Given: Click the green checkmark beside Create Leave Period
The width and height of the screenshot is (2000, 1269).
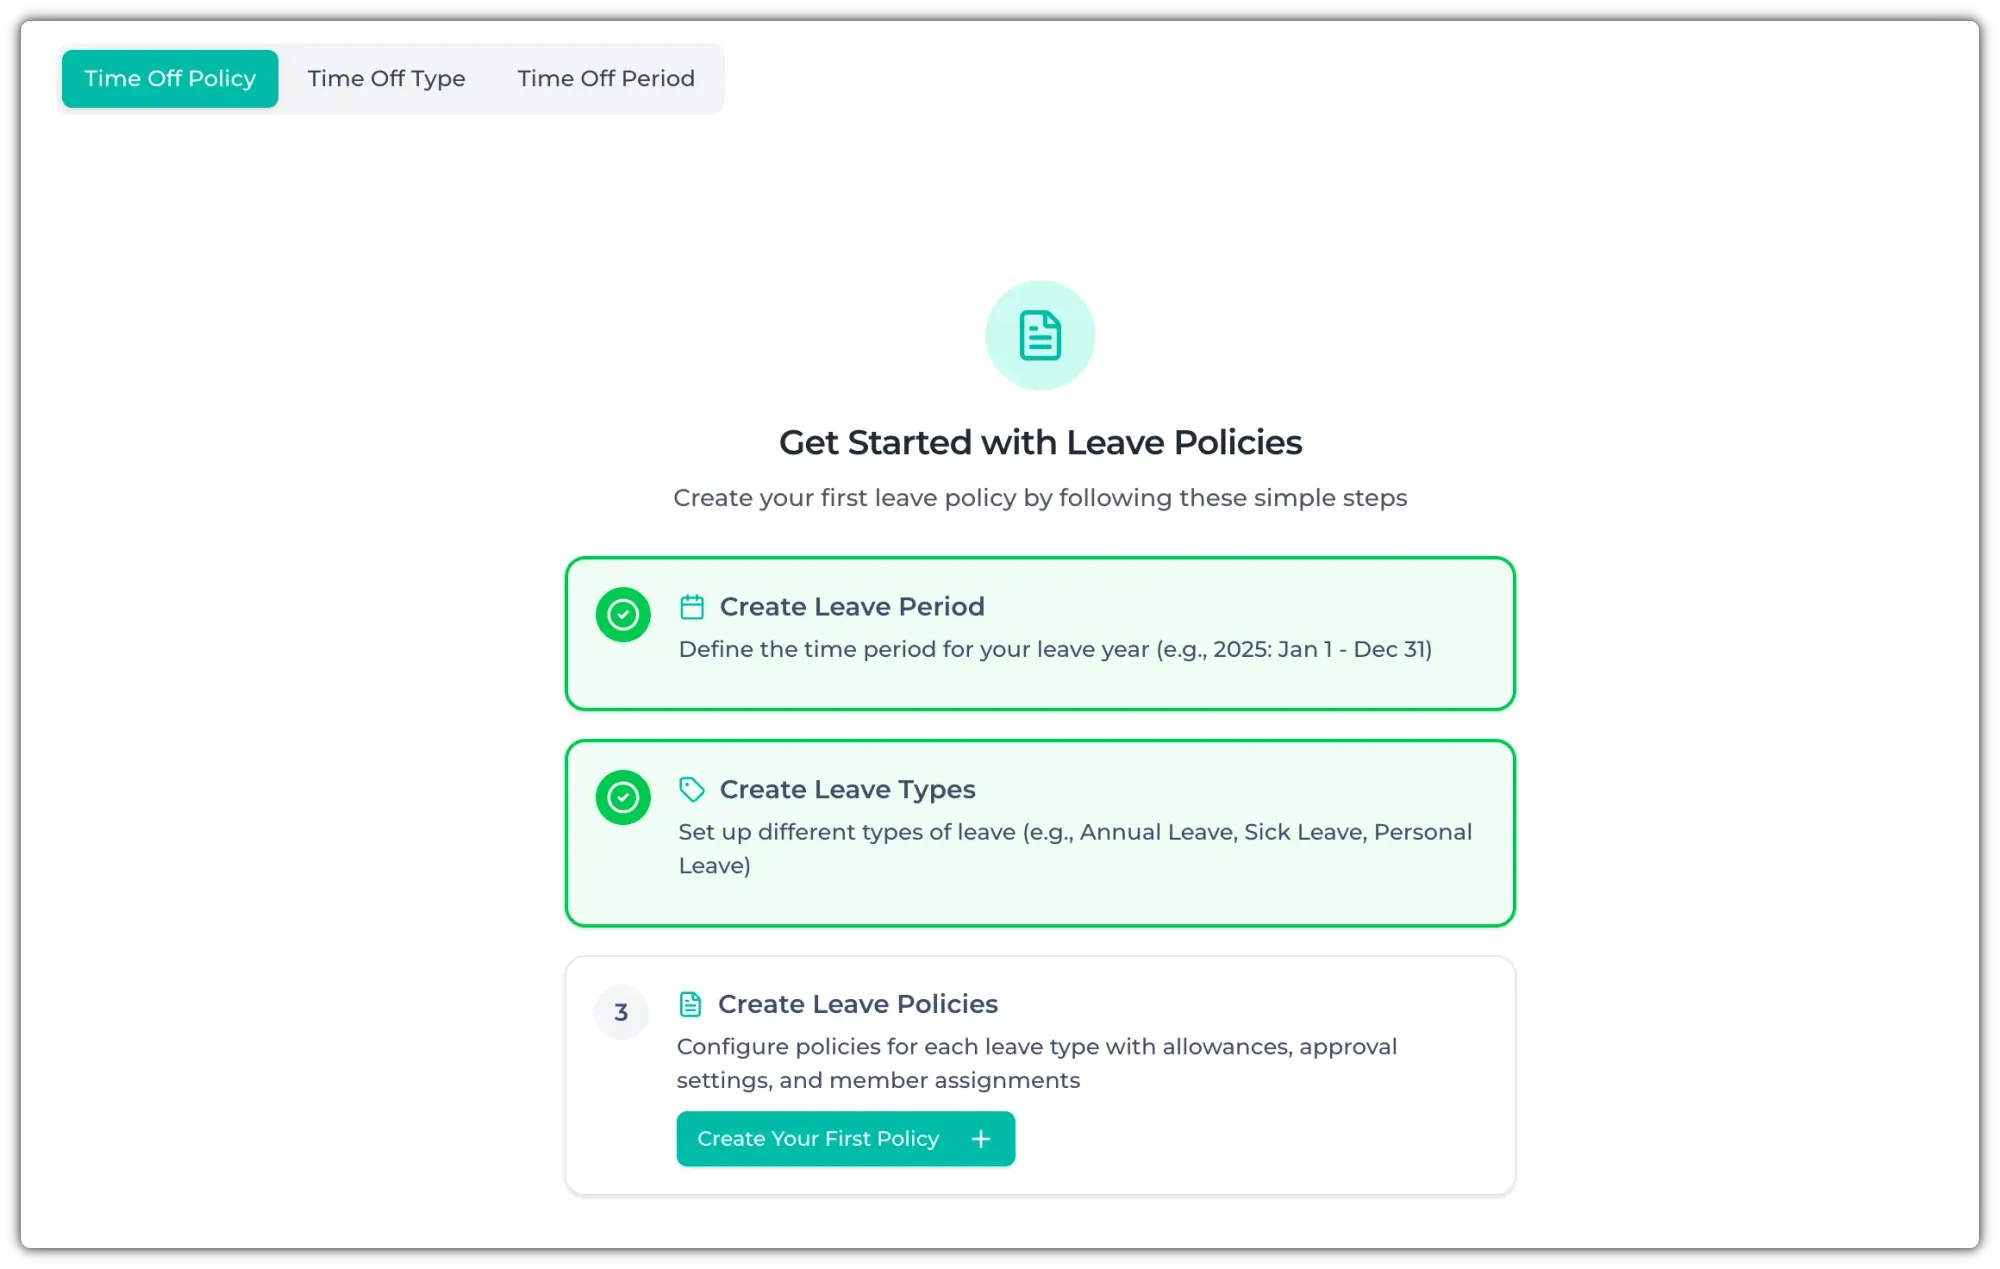Looking at the screenshot, I should click(623, 614).
